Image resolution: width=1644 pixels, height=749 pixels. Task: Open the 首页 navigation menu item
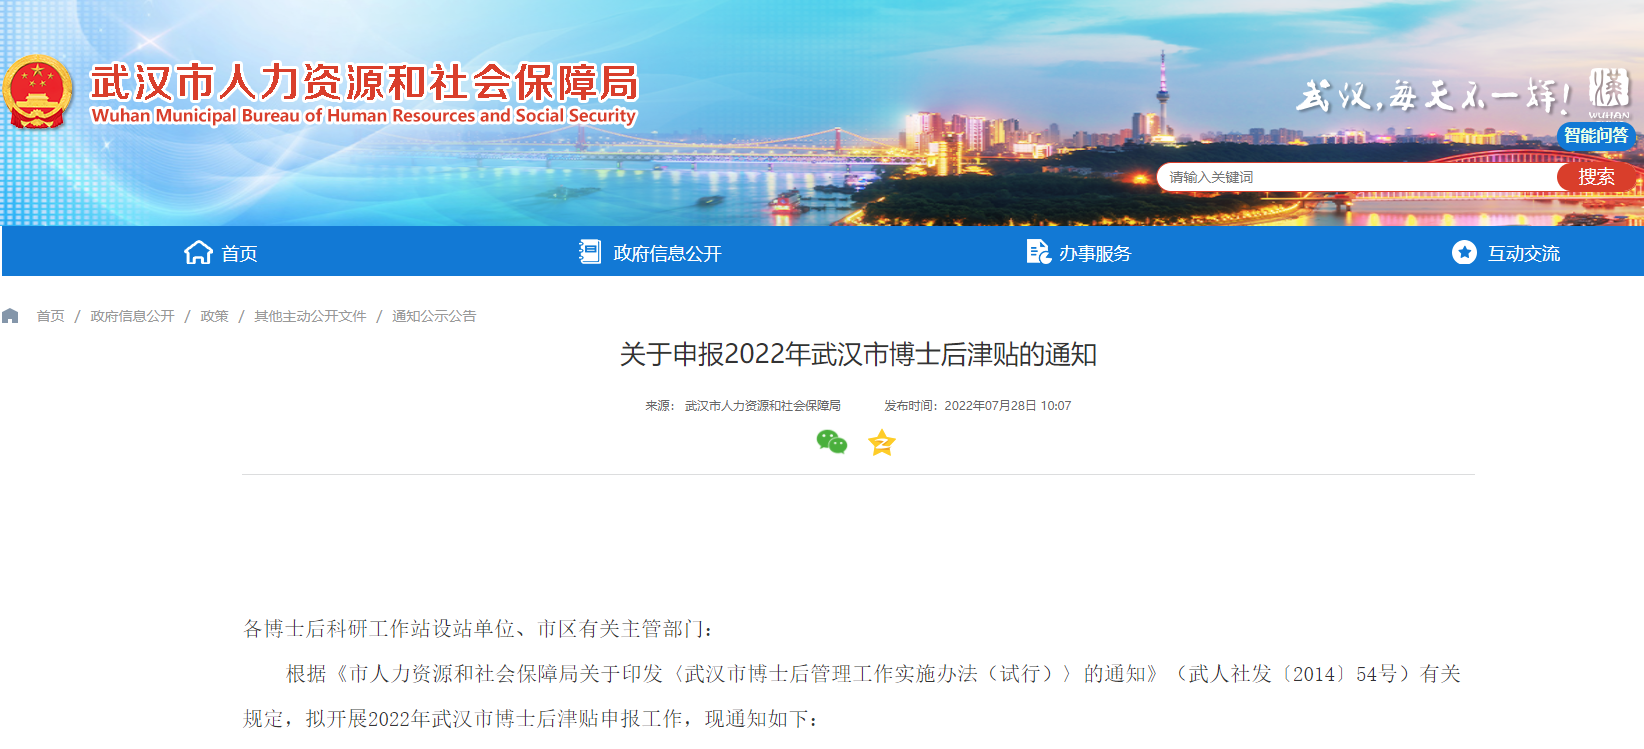pyautogui.click(x=239, y=254)
